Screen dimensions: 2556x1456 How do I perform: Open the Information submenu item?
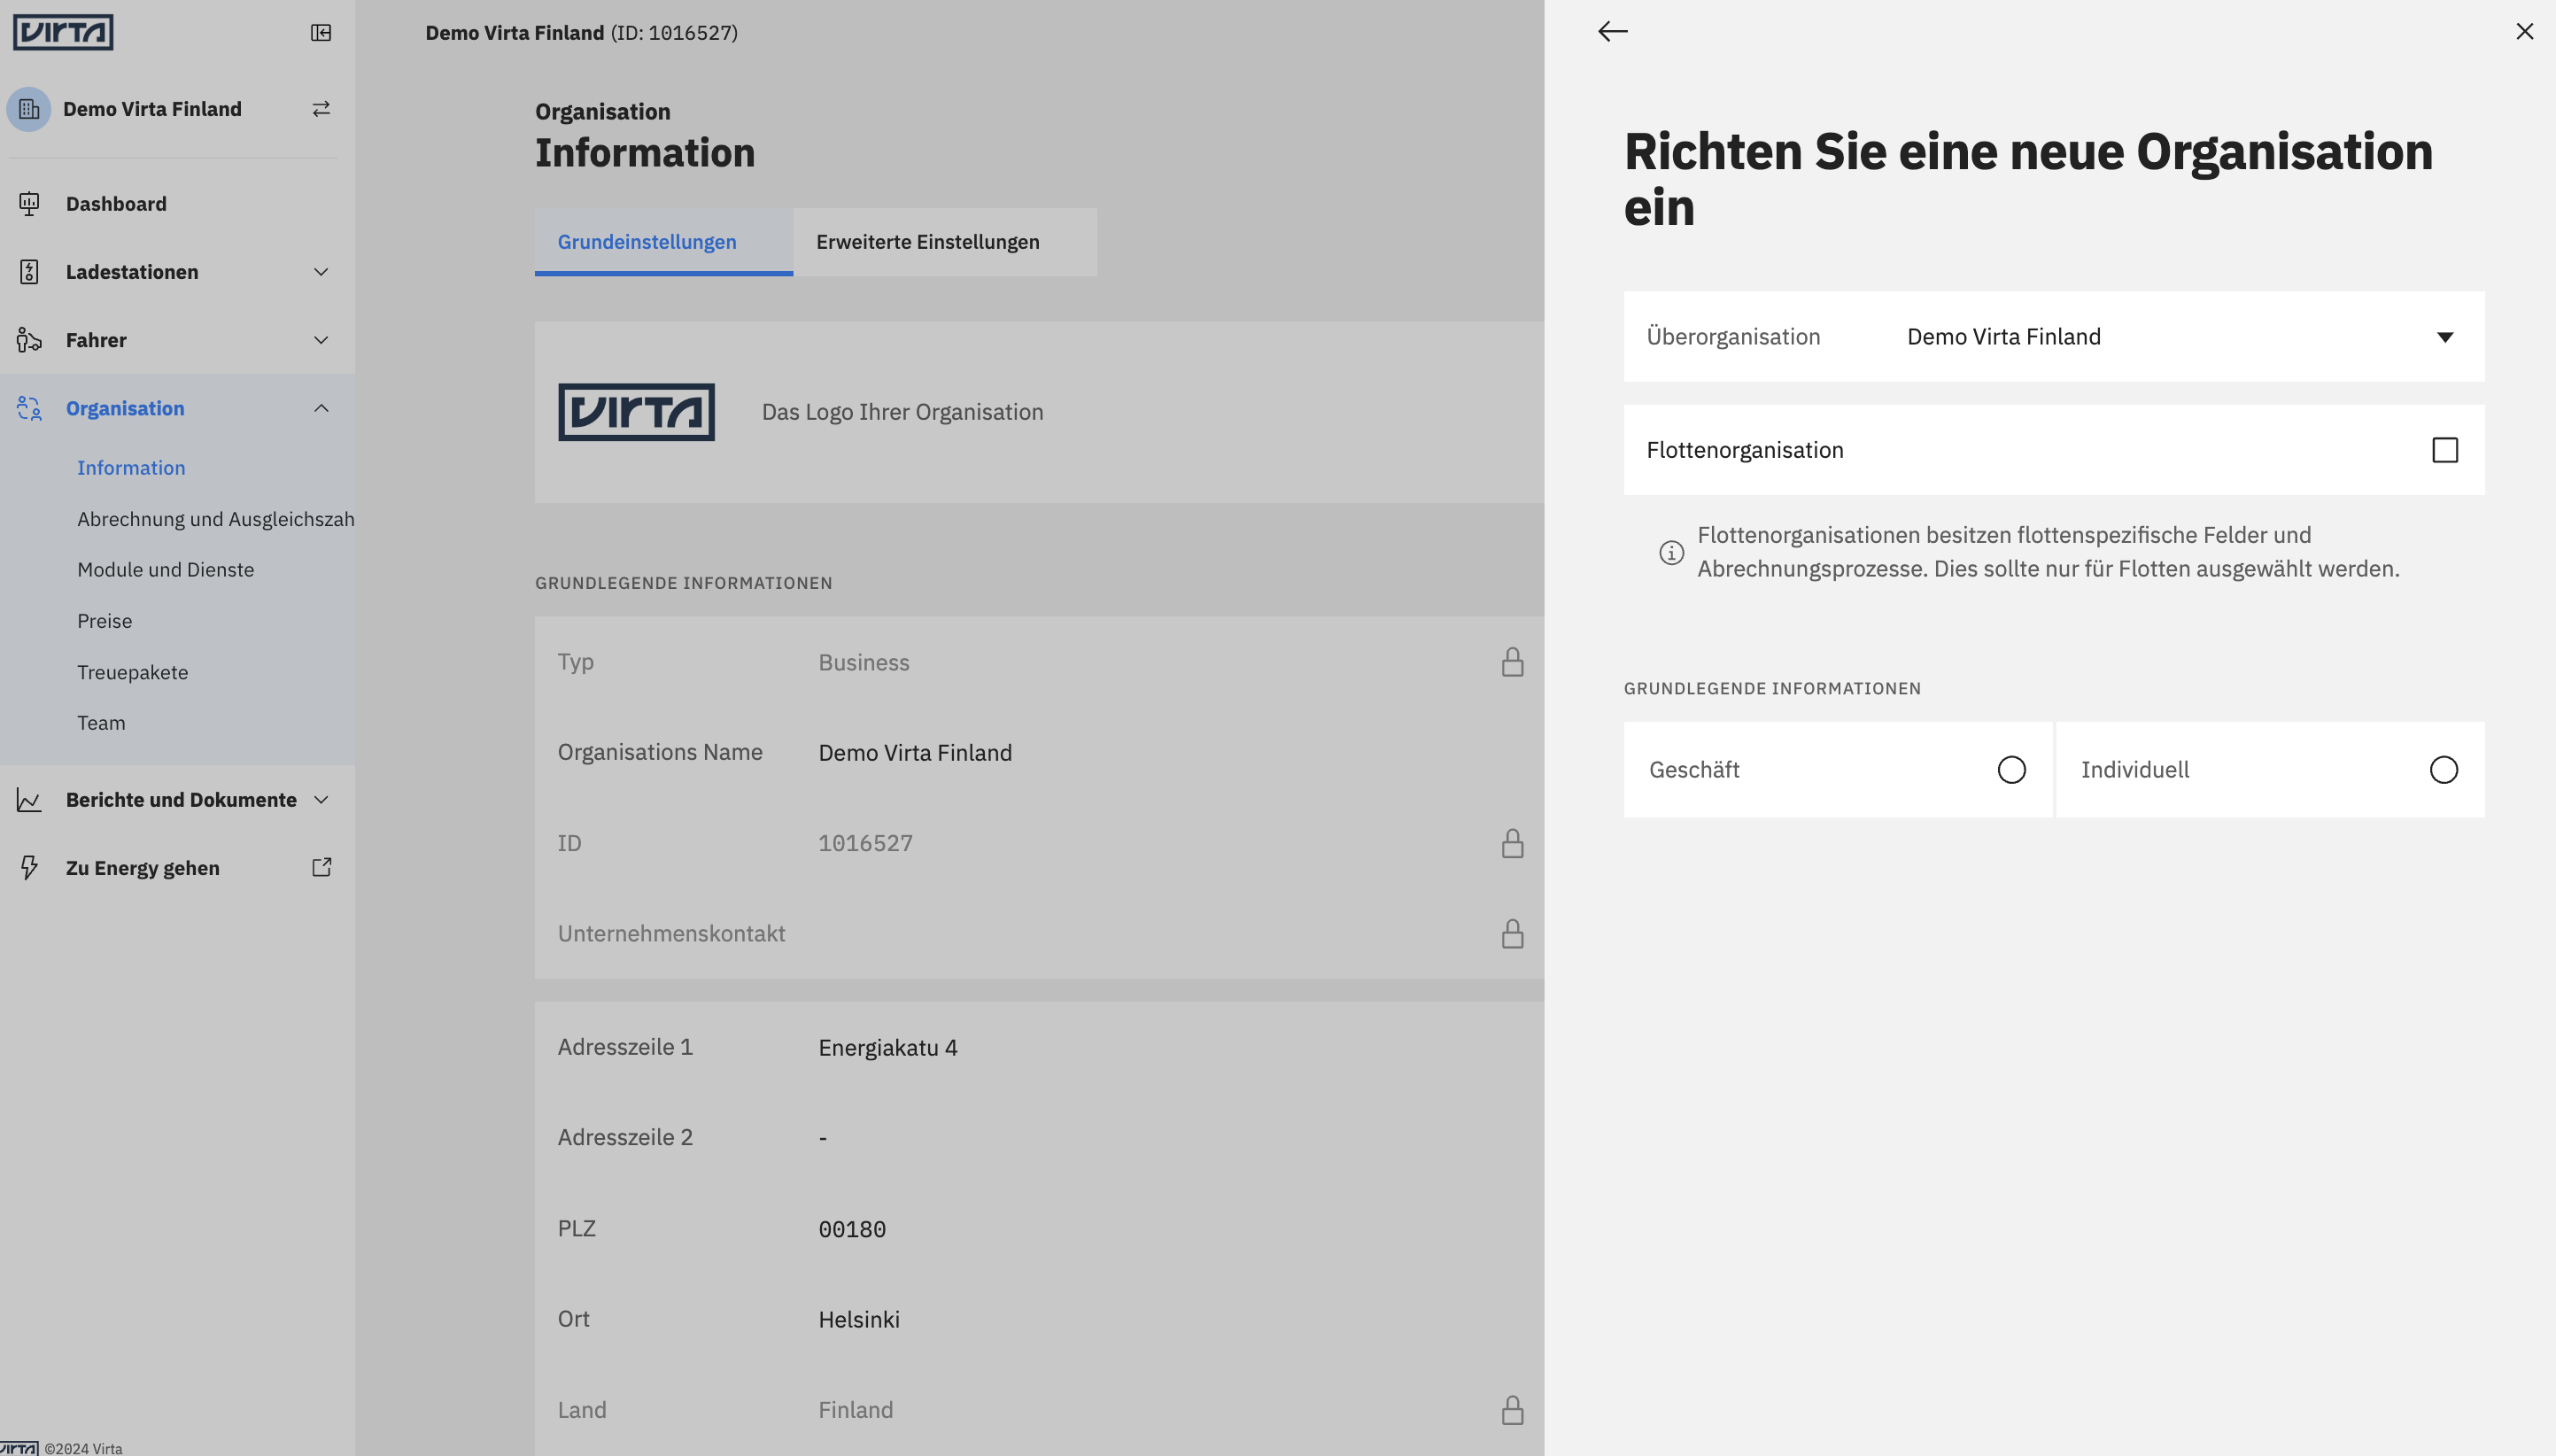click(131, 468)
